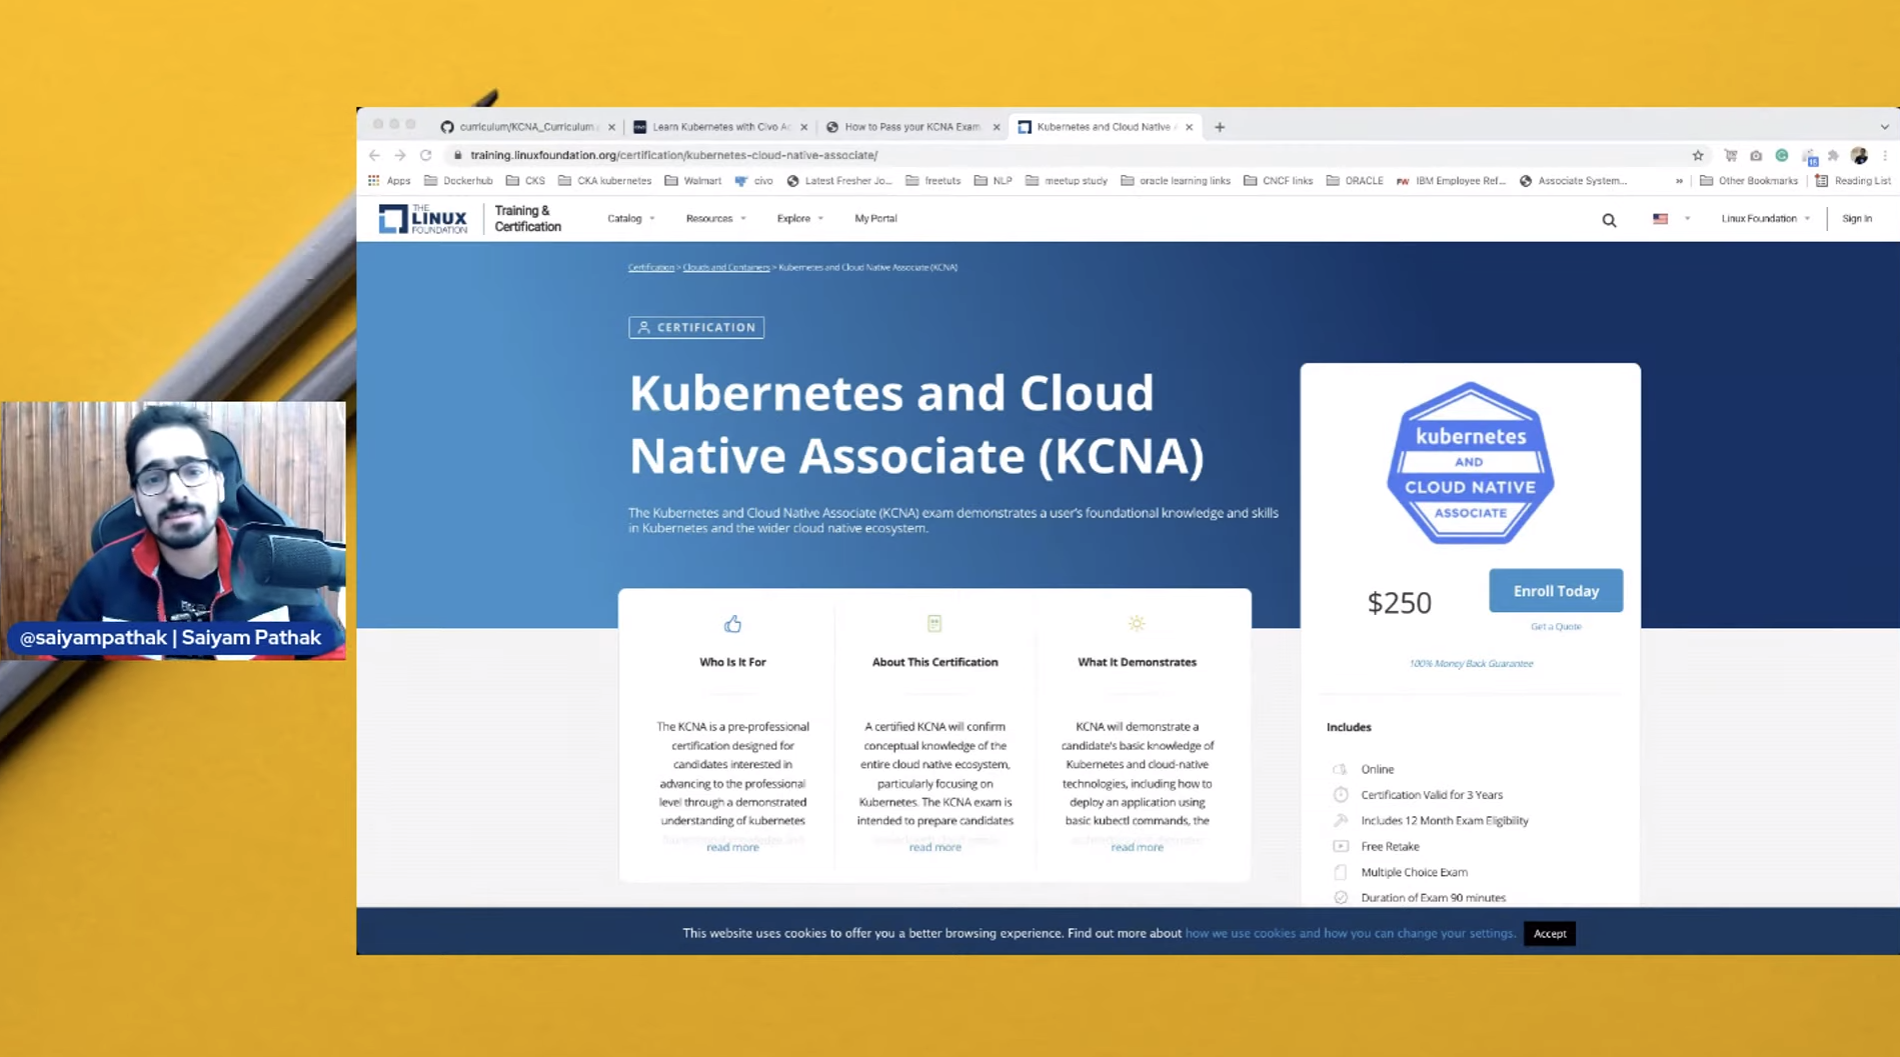Click the KCNA hexagon badge image
This screenshot has width=1900, height=1057.
click(1470, 463)
